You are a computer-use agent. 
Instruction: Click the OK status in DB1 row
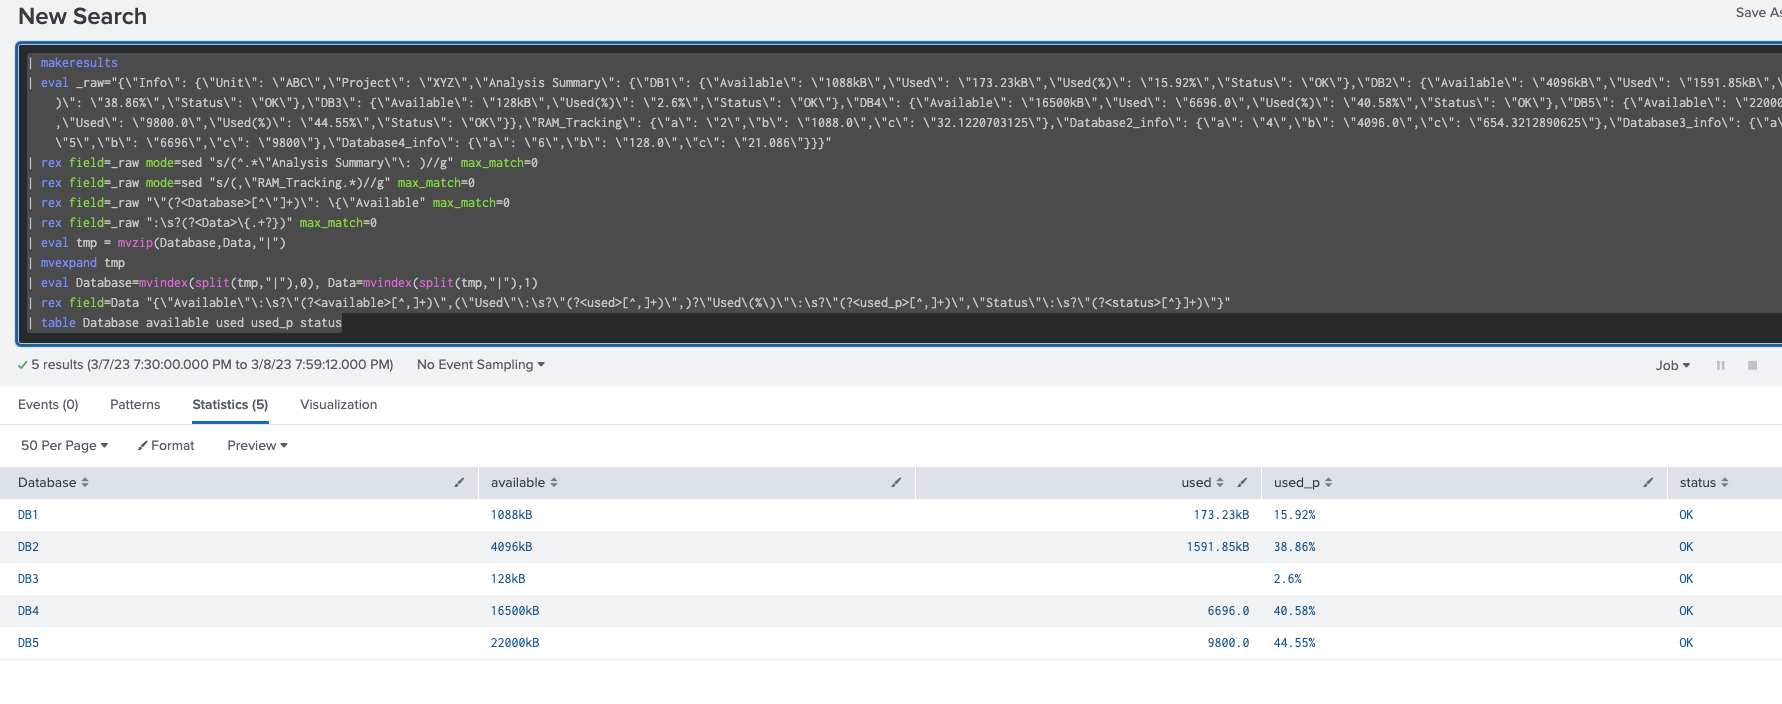pos(1686,515)
